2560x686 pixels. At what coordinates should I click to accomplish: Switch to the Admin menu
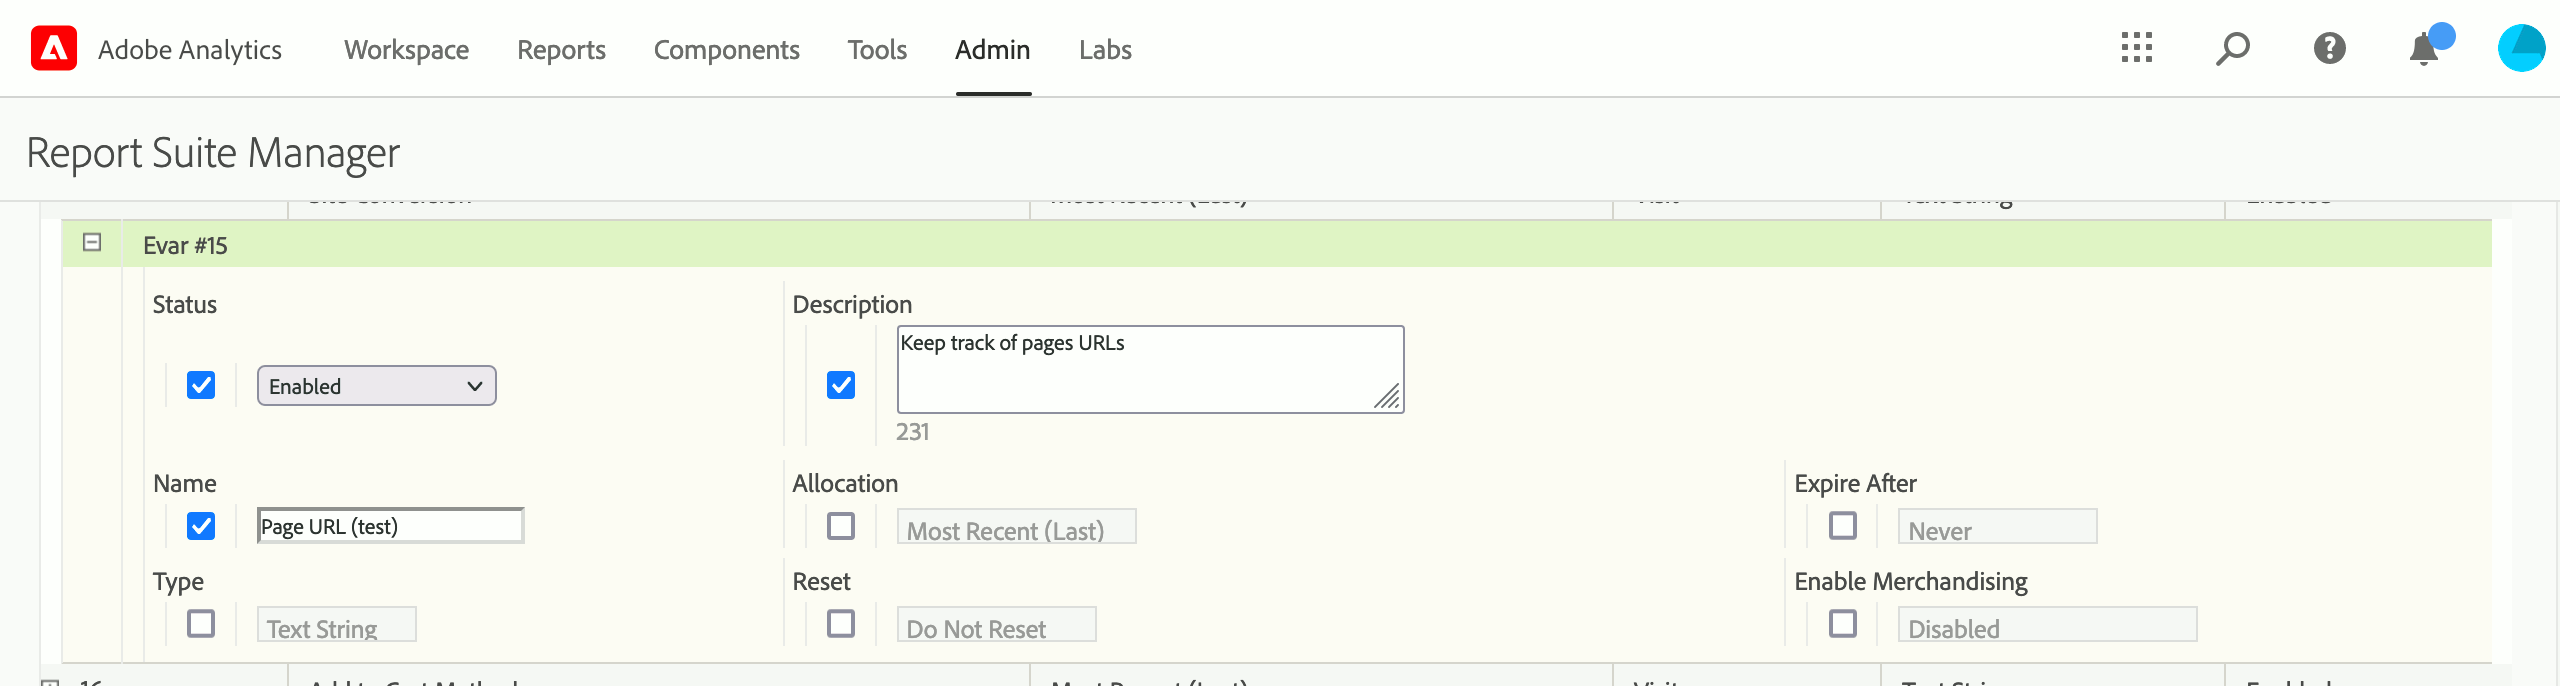pyautogui.click(x=991, y=49)
